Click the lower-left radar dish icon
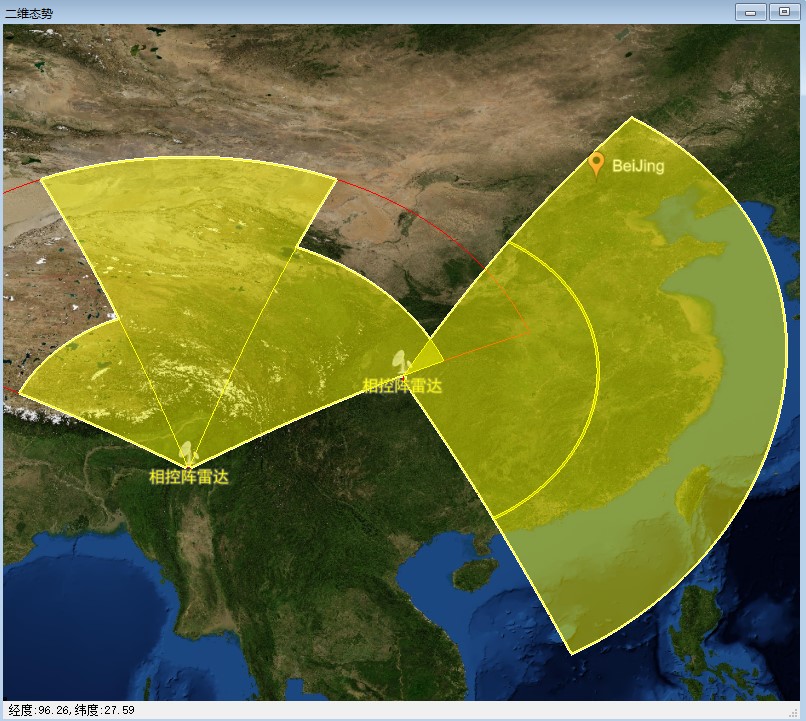Viewport: 806px width, 721px height. tap(189, 452)
